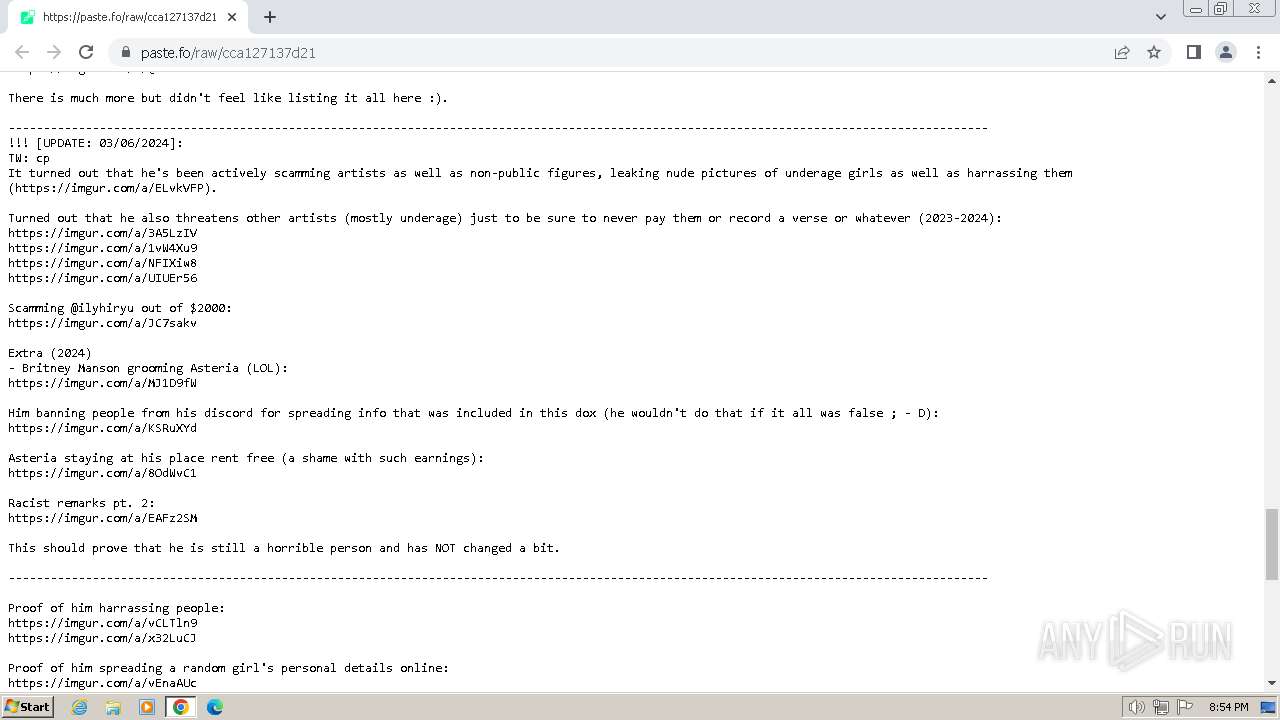Click the imgur.com/a/MJ1D9fW line
Screen dimensions: 1280x720
103,383
